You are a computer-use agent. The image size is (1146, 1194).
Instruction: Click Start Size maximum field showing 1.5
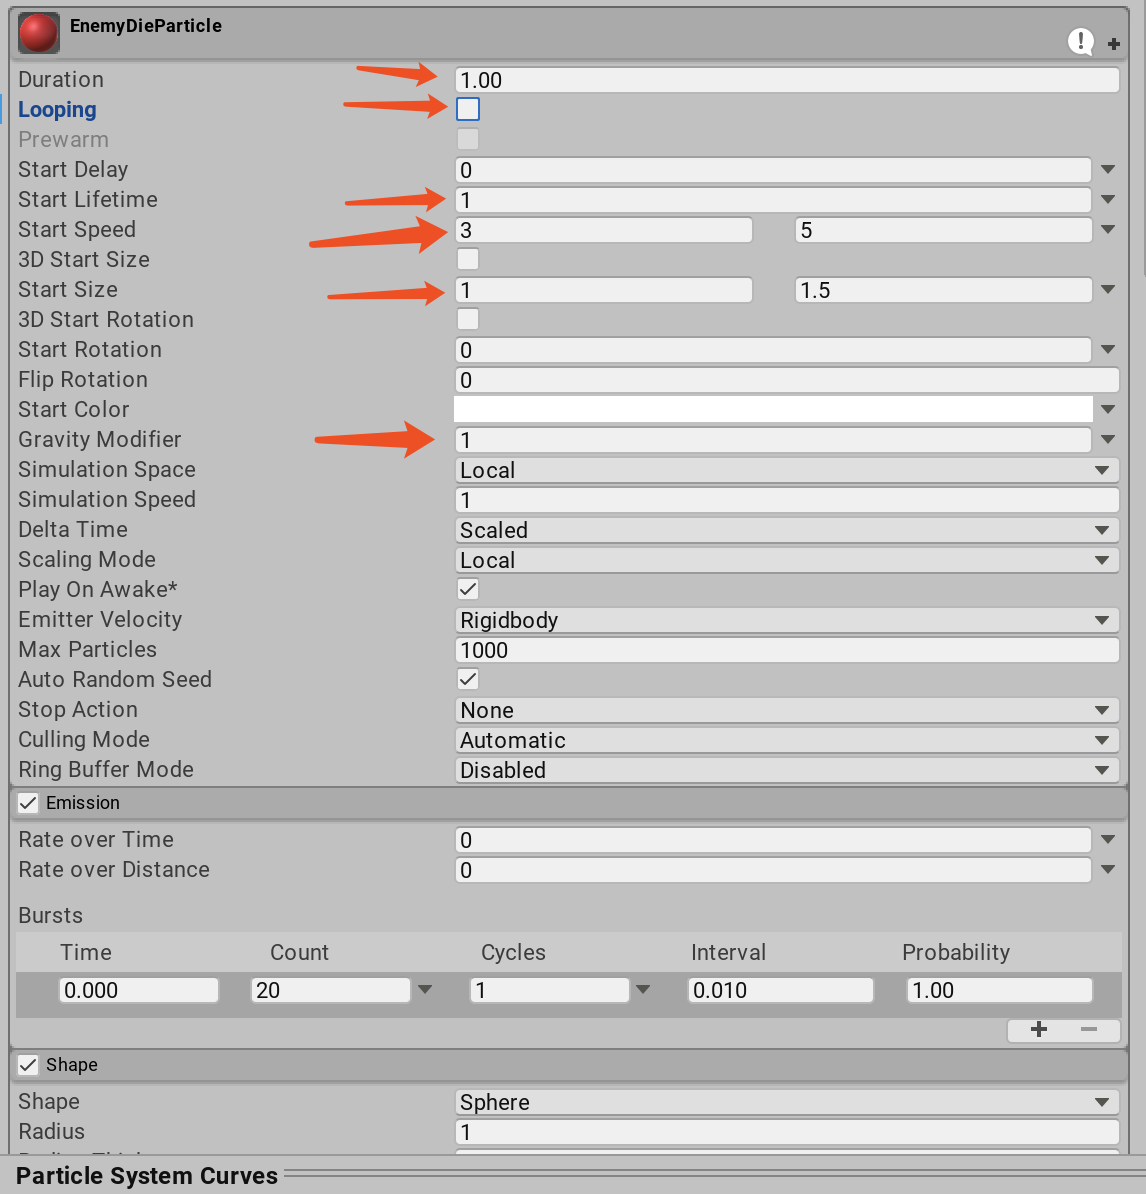(943, 289)
